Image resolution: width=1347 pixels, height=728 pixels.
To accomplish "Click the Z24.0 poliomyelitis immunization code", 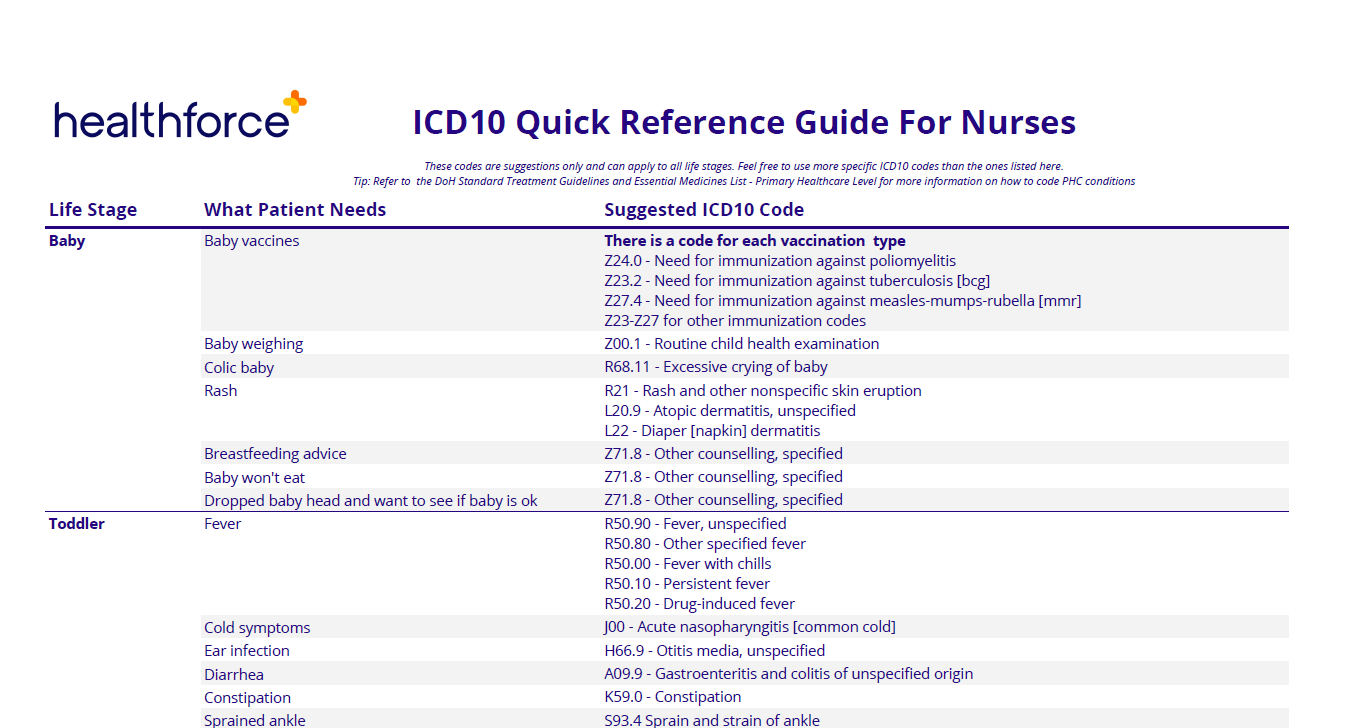I will coord(779,260).
